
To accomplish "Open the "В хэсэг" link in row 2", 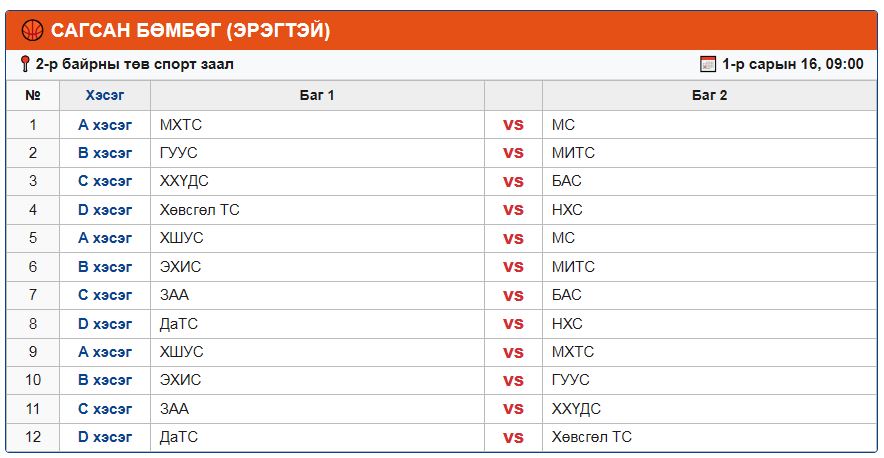I will click(105, 153).
